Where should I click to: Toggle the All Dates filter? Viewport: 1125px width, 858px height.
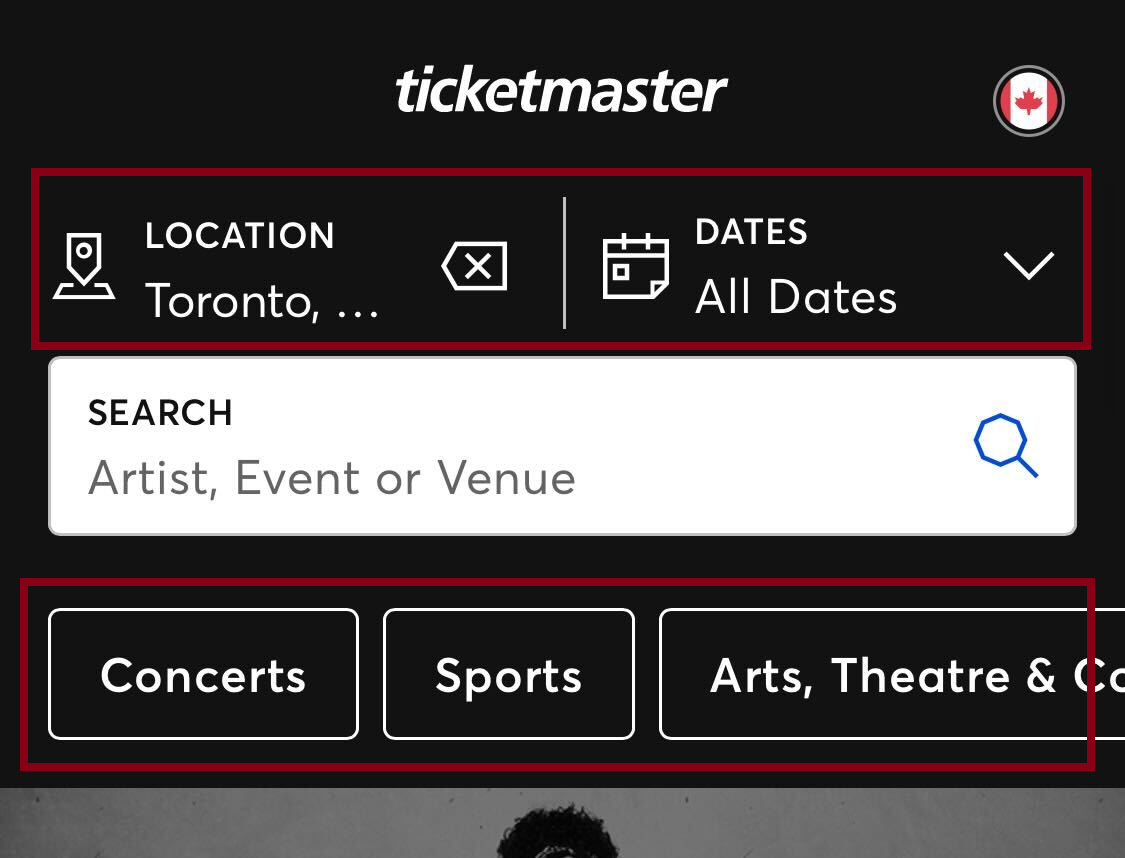pos(795,296)
